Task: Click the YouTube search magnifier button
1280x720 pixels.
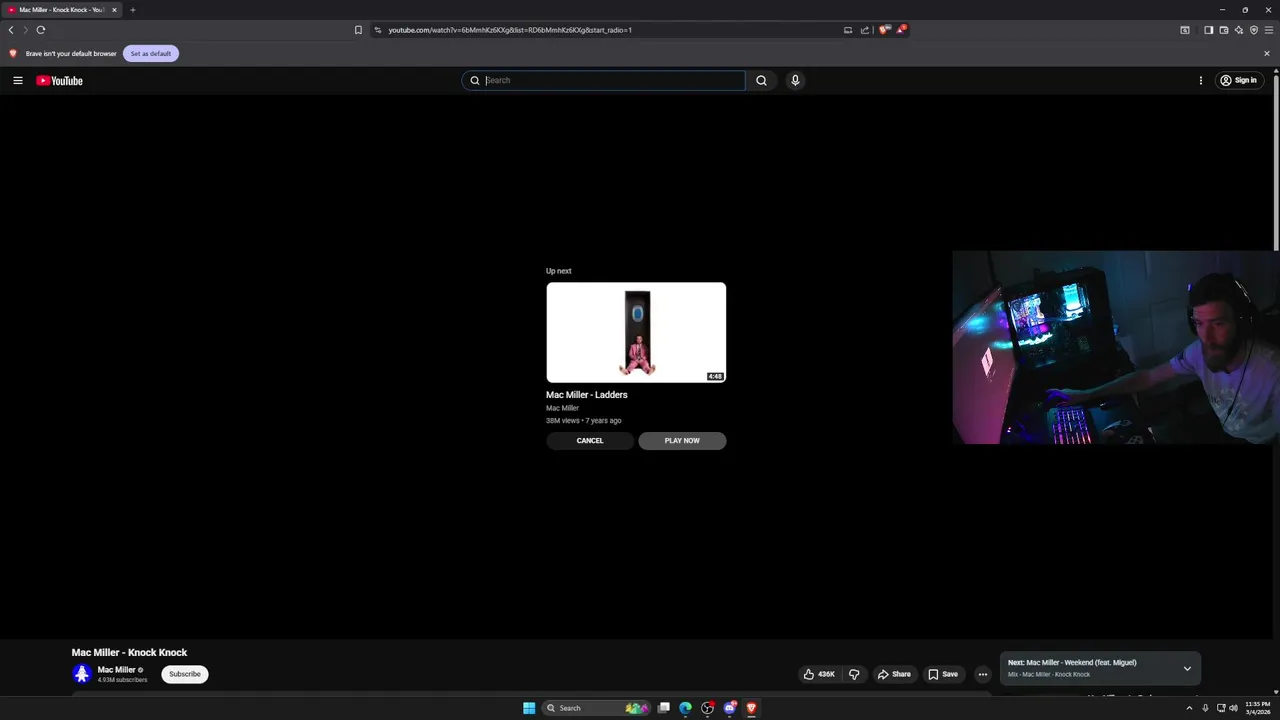Action: click(761, 80)
